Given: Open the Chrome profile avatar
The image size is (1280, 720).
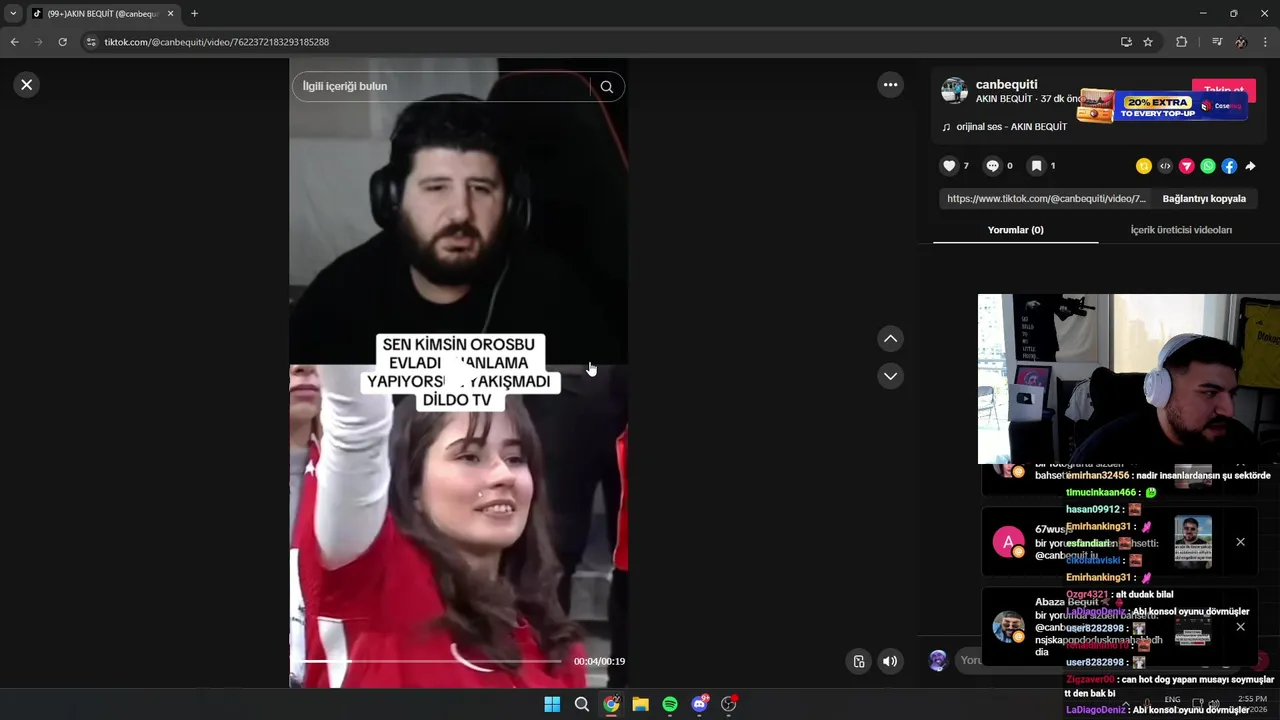Looking at the screenshot, I should pos(1241,42).
